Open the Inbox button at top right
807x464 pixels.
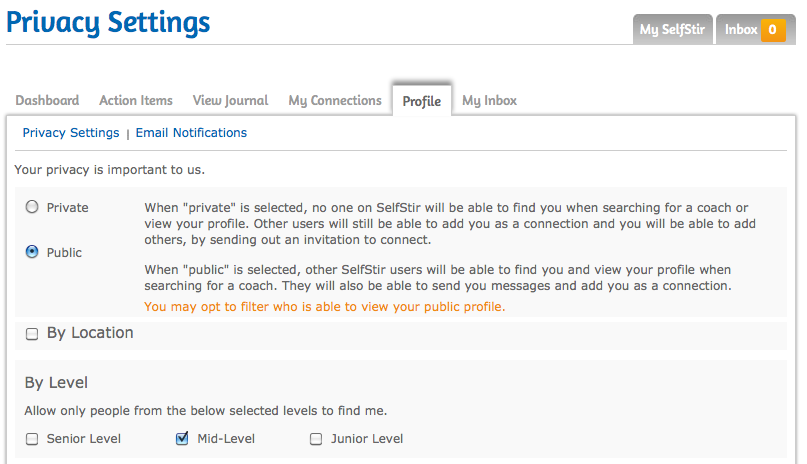click(741, 30)
